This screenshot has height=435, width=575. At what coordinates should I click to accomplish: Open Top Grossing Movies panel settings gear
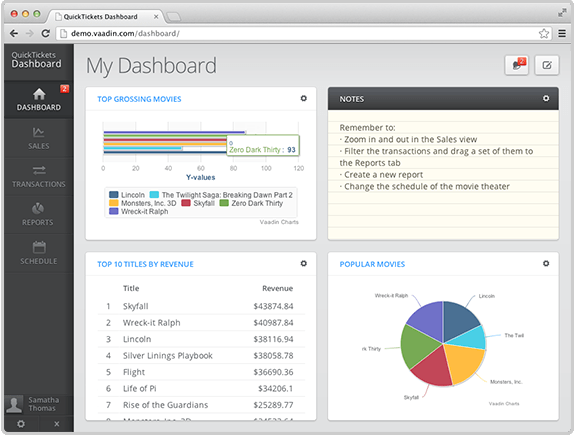tap(304, 98)
